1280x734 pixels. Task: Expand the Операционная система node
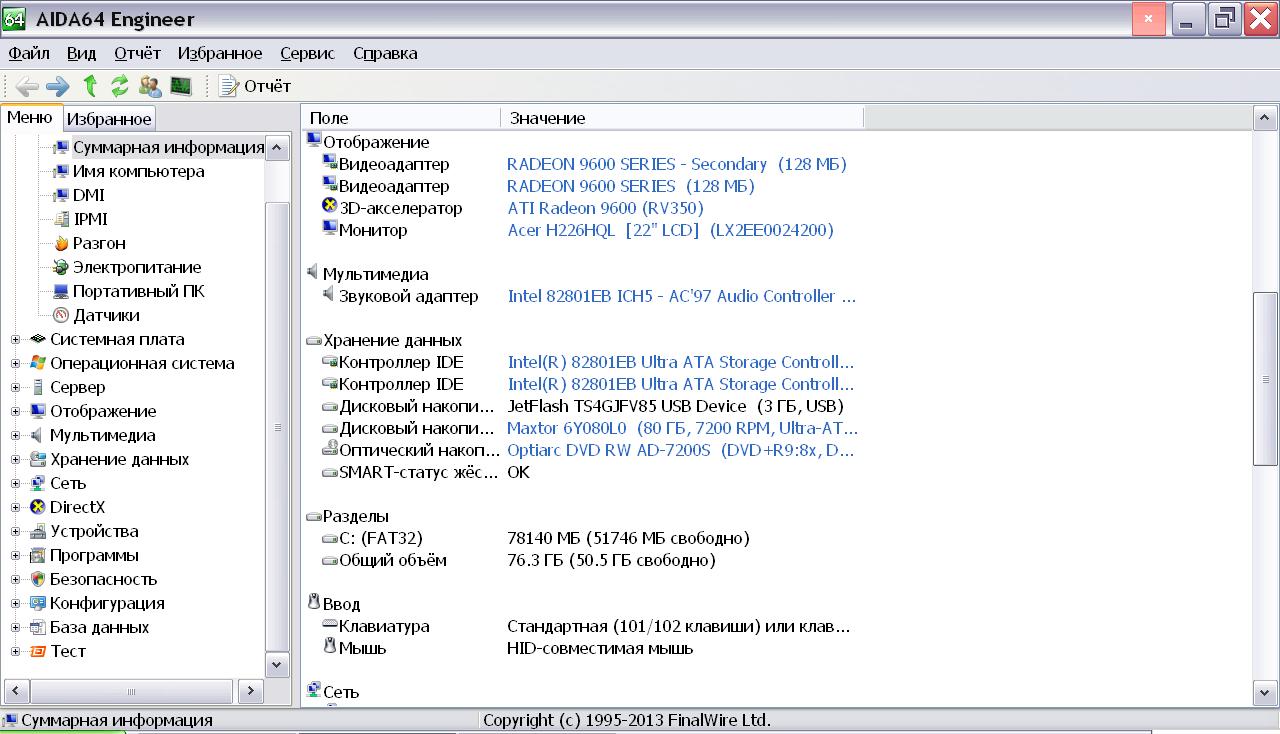pyautogui.click(x=15, y=363)
